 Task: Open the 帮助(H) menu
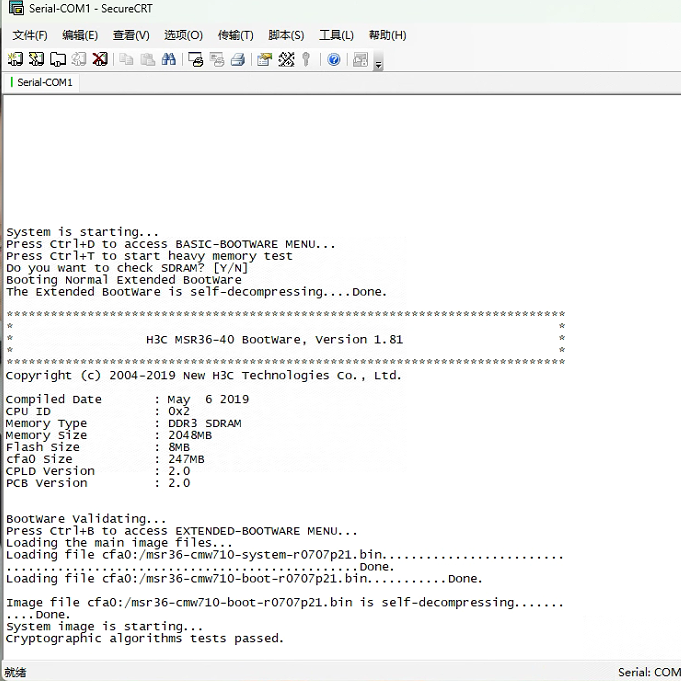click(x=387, y=35)
